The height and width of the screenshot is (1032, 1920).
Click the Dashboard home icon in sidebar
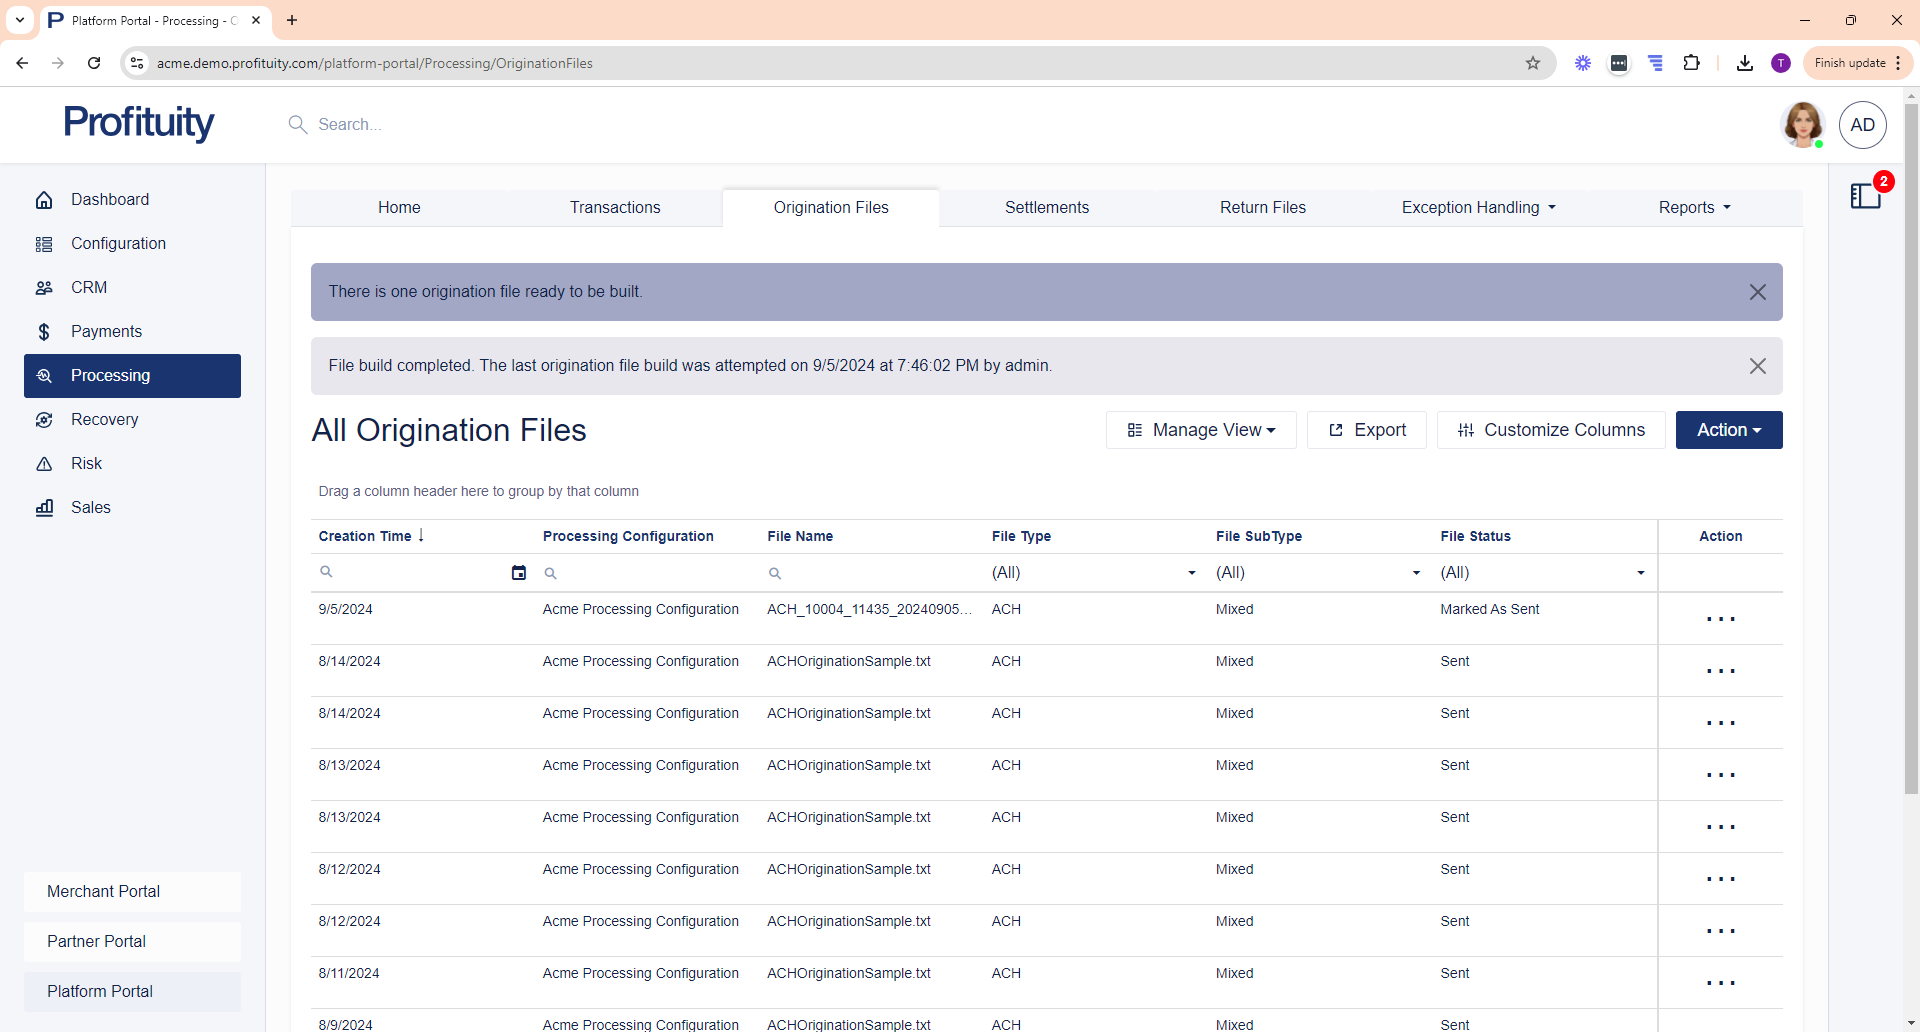click(x=44, y=200)
